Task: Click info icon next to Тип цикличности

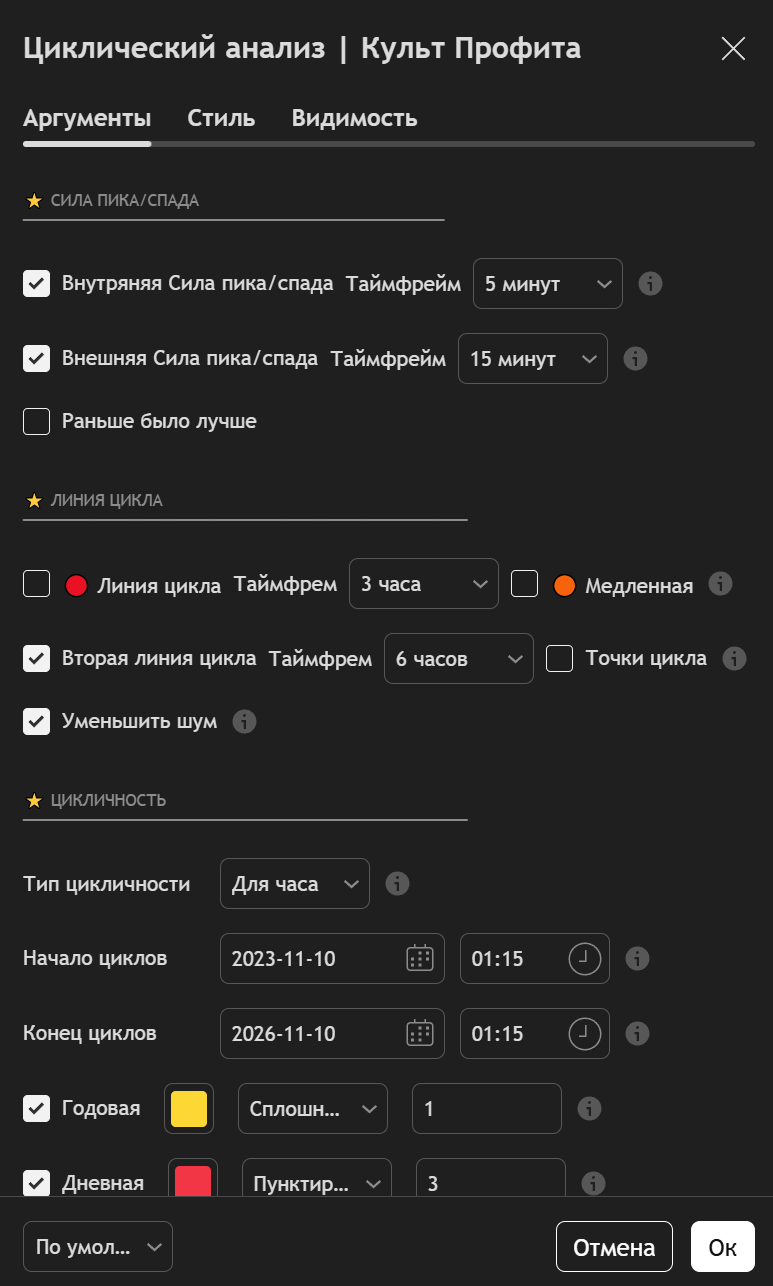Action: [x=398, y=884]
